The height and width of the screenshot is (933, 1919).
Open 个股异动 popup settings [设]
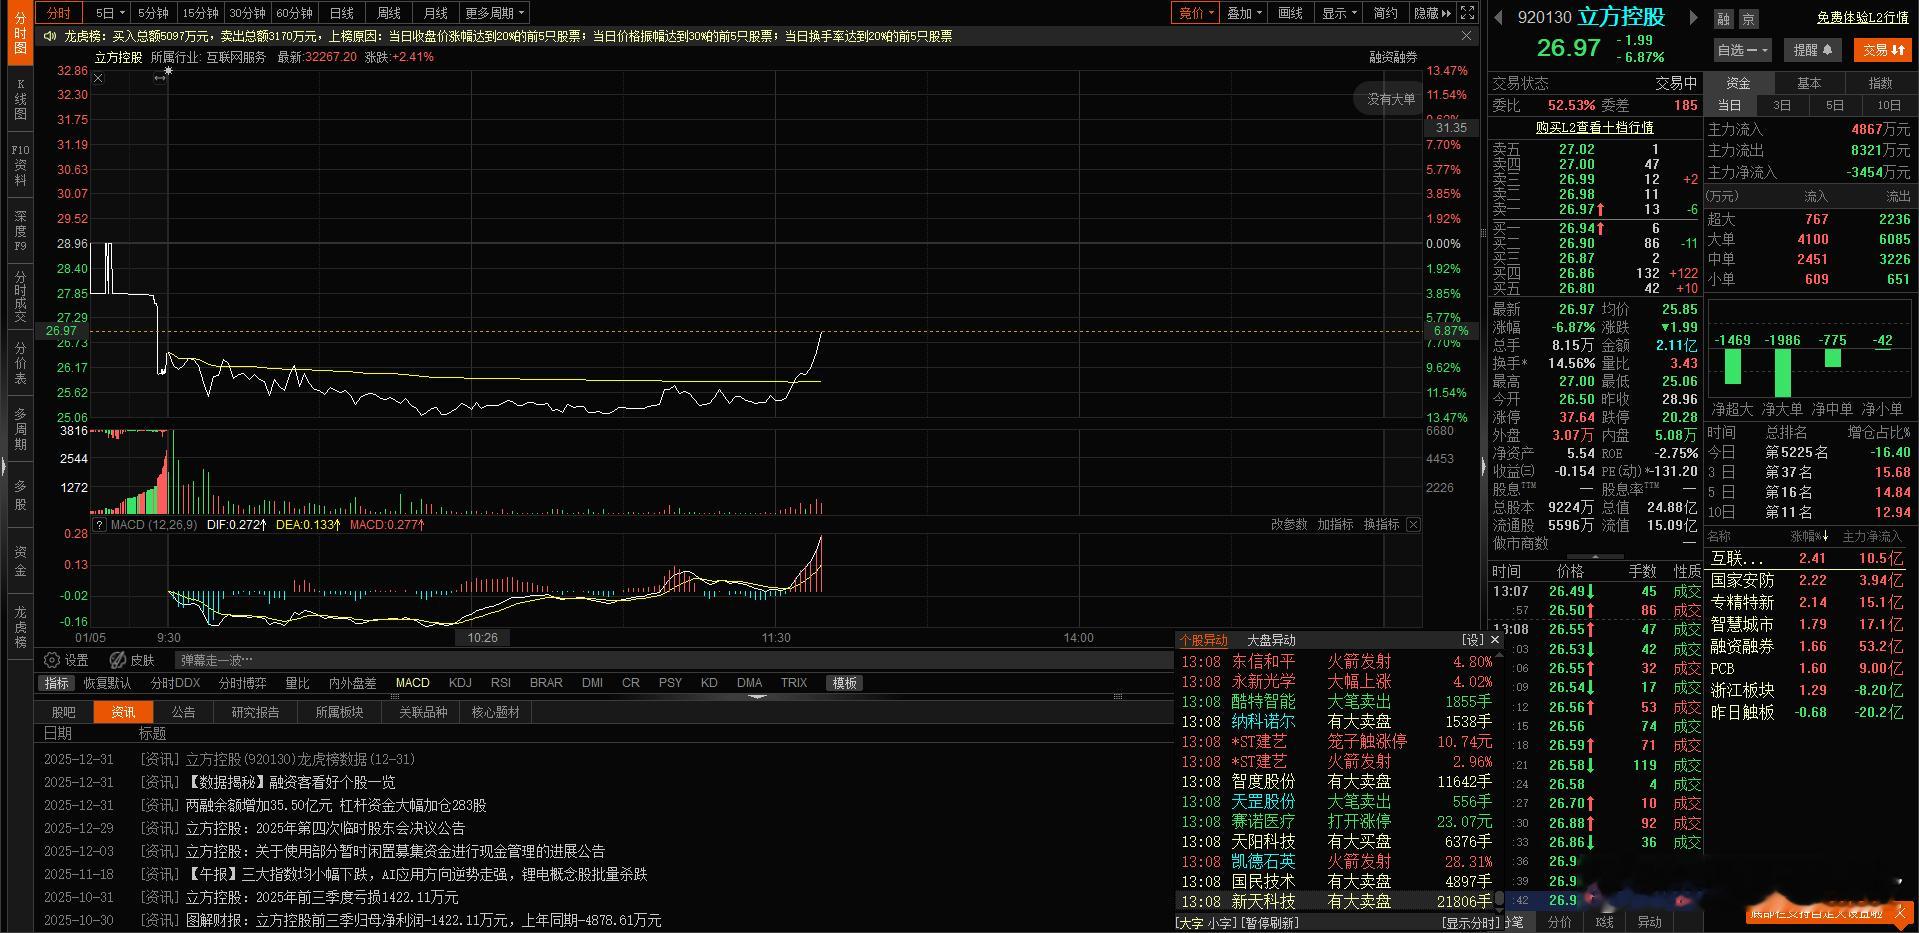[x=1472, y=640]
